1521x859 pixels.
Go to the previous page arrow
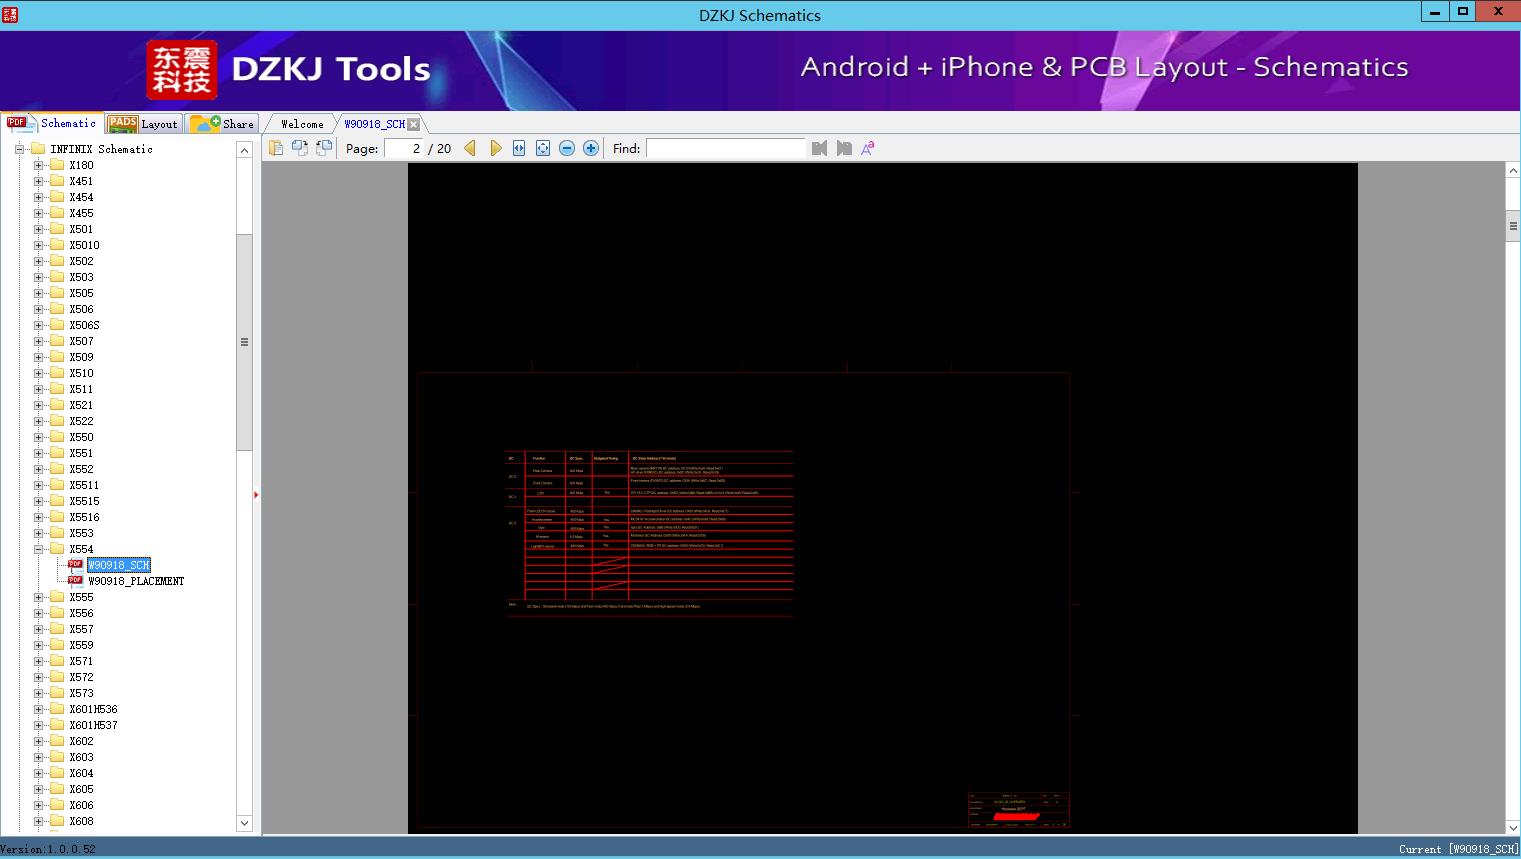[x=470, y=148]
